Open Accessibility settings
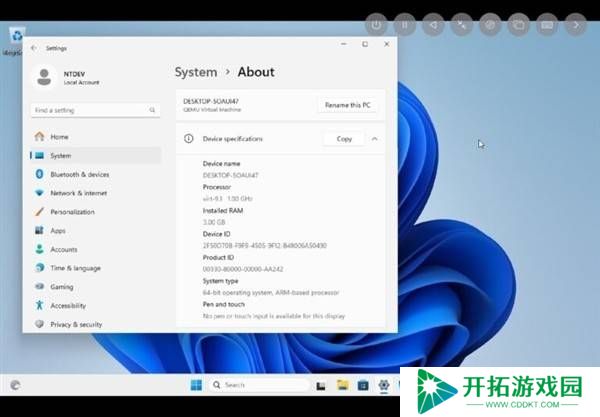The image size is (600, 417). (x=95, y=305)
